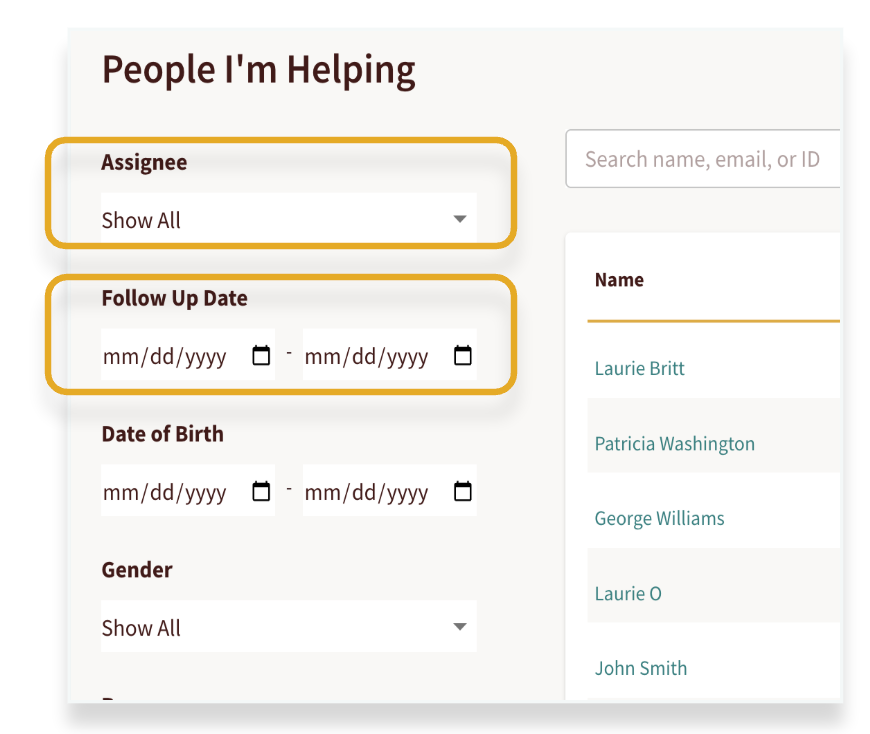Open Patricia Washington's profile link
The height and width of the screenshot is (734, 870).
coord(674,443)
